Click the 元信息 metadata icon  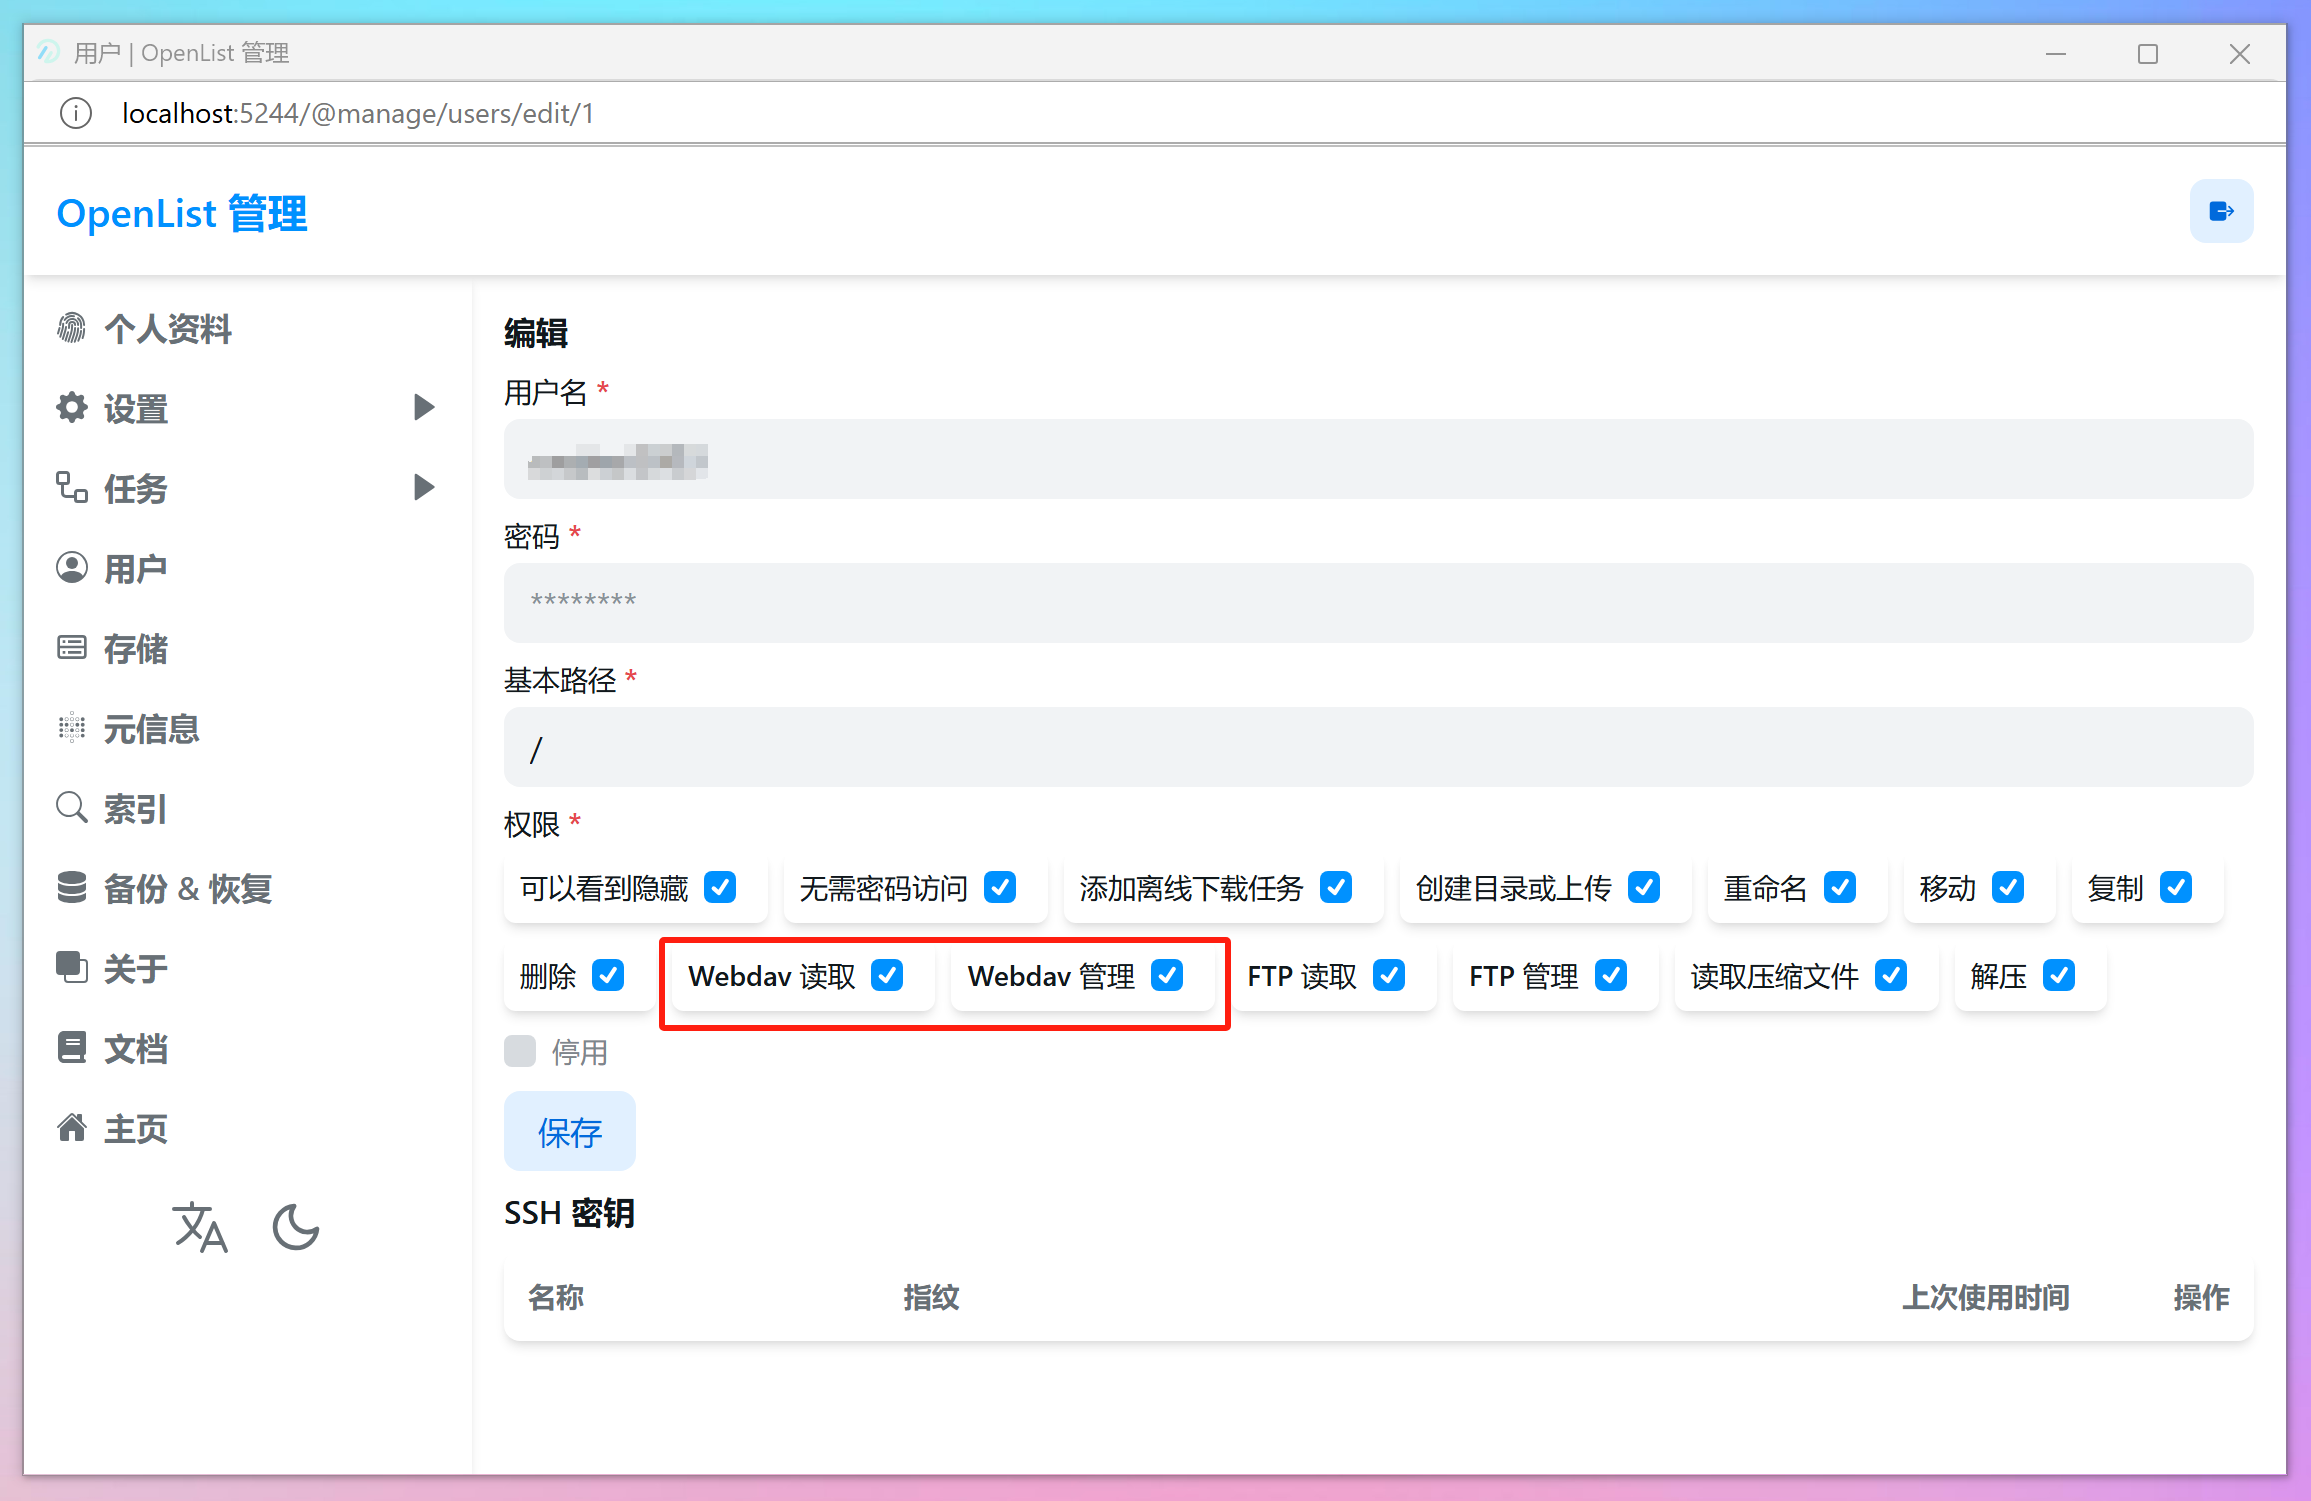(71, 728)
